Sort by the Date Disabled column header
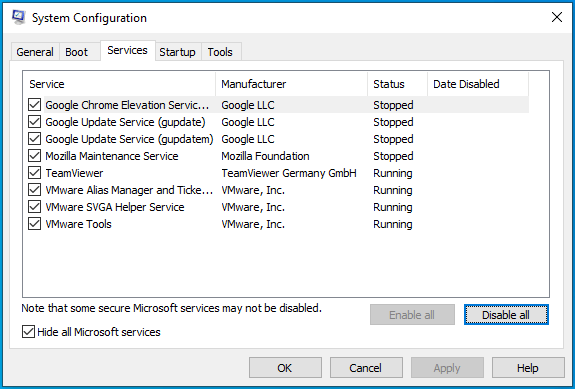 point(478,84)
